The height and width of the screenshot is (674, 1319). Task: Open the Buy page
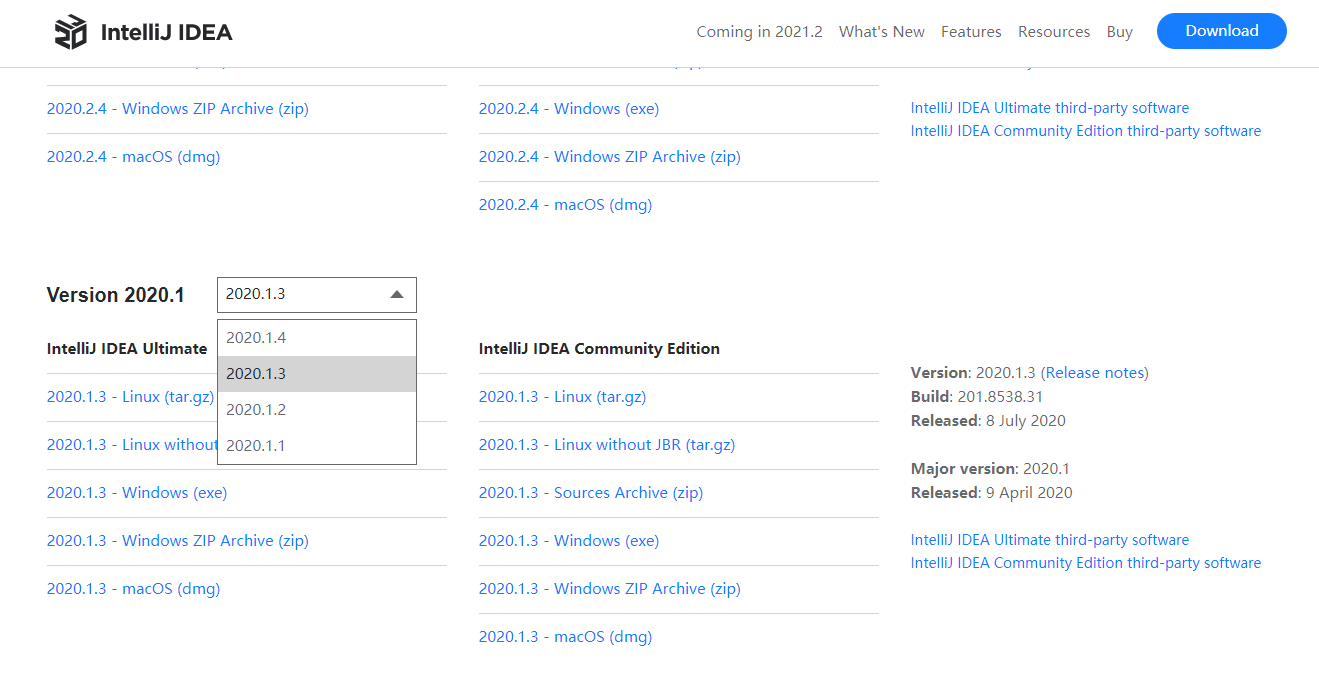pyautogui.click(x=1120, y=32)
